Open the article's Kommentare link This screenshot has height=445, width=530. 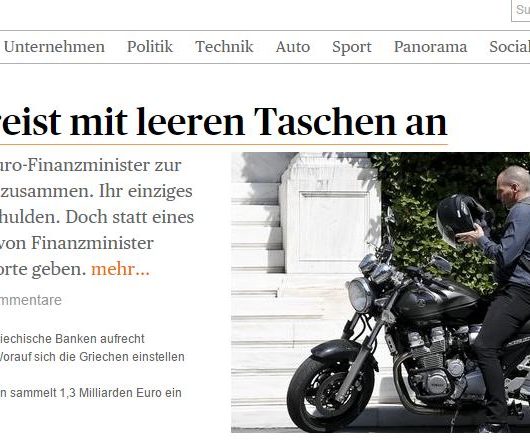point(31,300)
